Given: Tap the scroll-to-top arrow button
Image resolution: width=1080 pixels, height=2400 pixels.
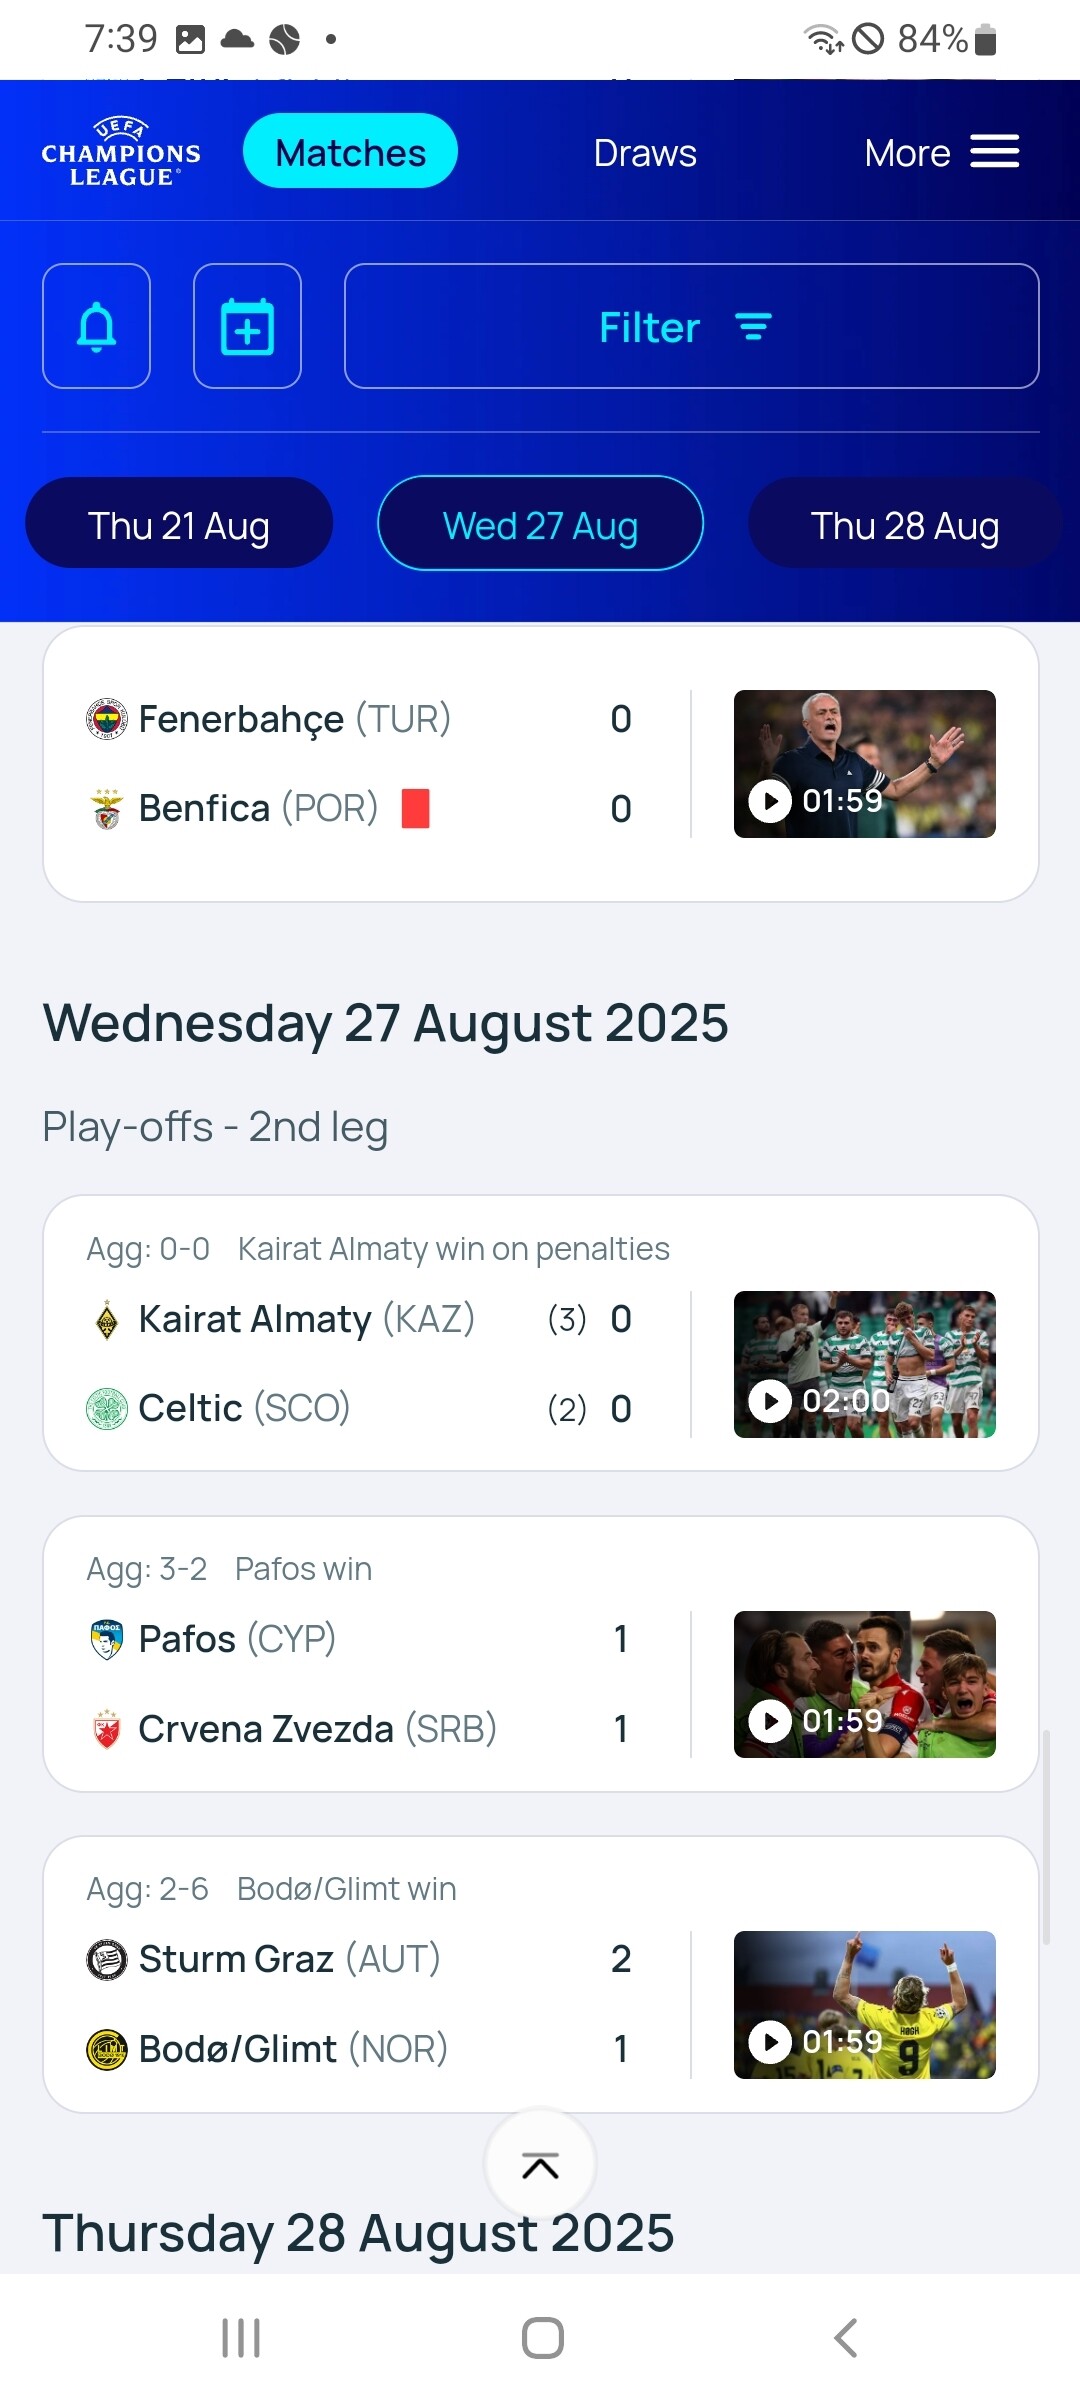Looking at the screenshot, I should coord(540,2165).
